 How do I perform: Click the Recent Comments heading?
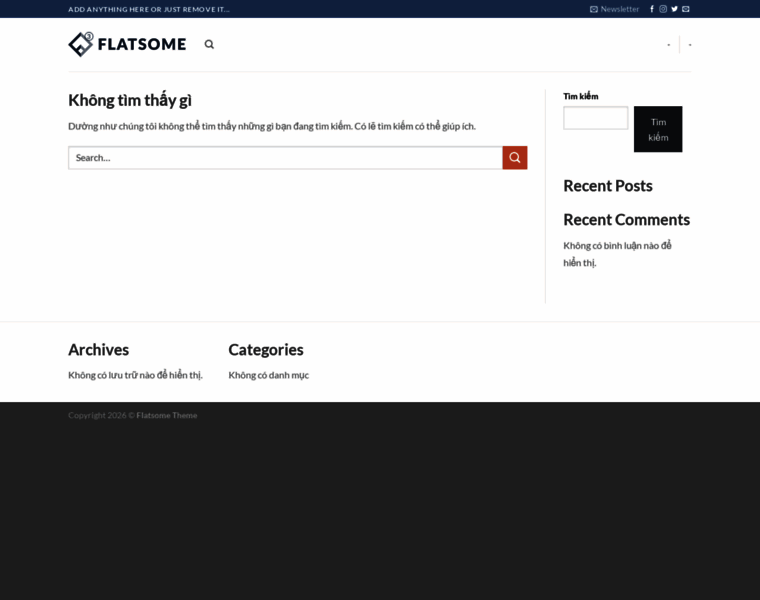pyautogui.click(x=626, y=220)
